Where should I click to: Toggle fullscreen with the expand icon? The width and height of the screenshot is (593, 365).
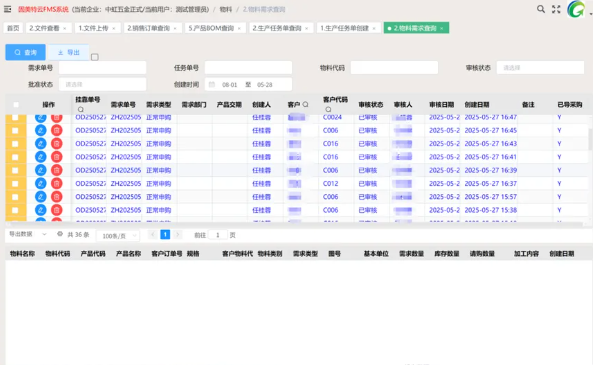[x=556, y=9]
